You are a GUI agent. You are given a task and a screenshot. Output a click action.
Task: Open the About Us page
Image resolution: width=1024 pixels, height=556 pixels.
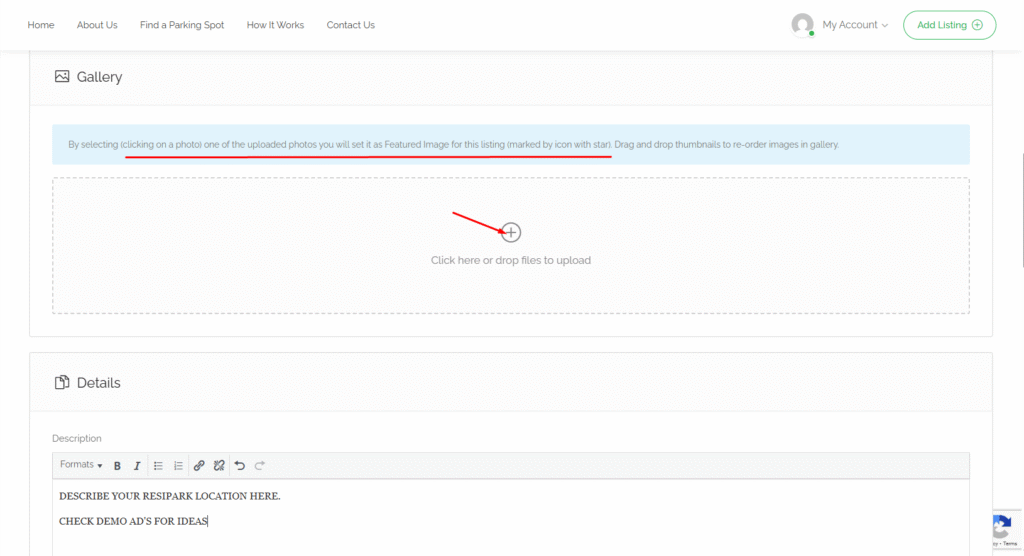click(x=97, y=25)
